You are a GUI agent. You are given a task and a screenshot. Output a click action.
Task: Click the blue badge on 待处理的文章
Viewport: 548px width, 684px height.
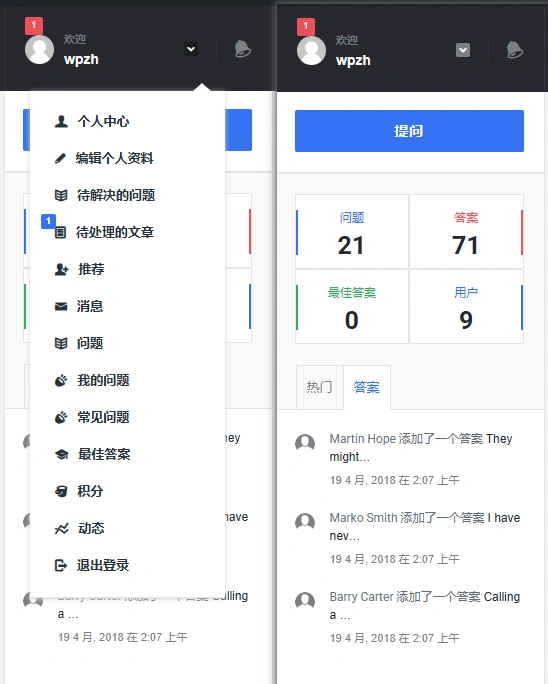(48, 221)
